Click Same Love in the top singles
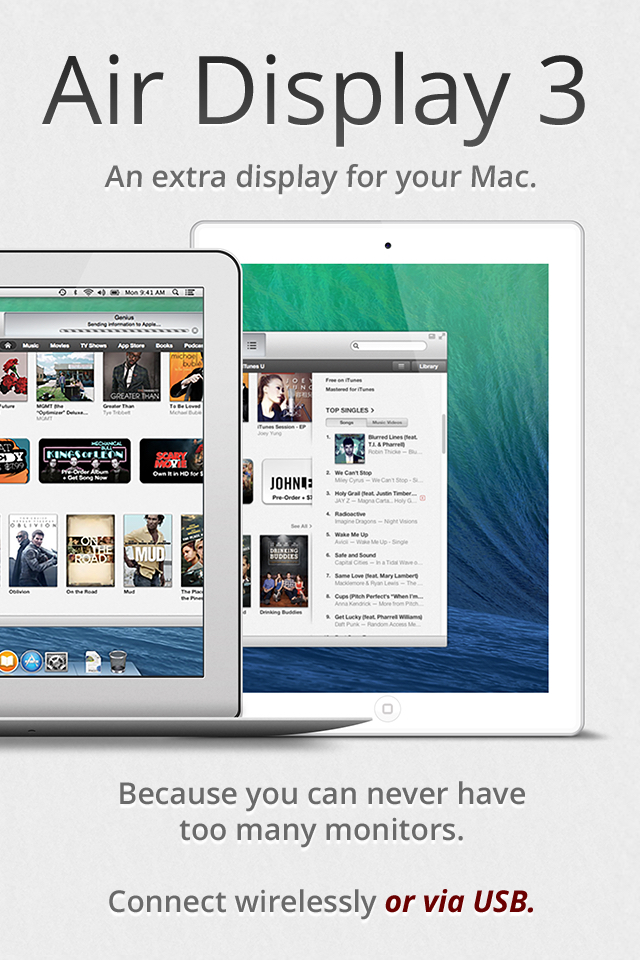Image resolution: width=640 pixels, height=960 pixels. tap(376, 576)
